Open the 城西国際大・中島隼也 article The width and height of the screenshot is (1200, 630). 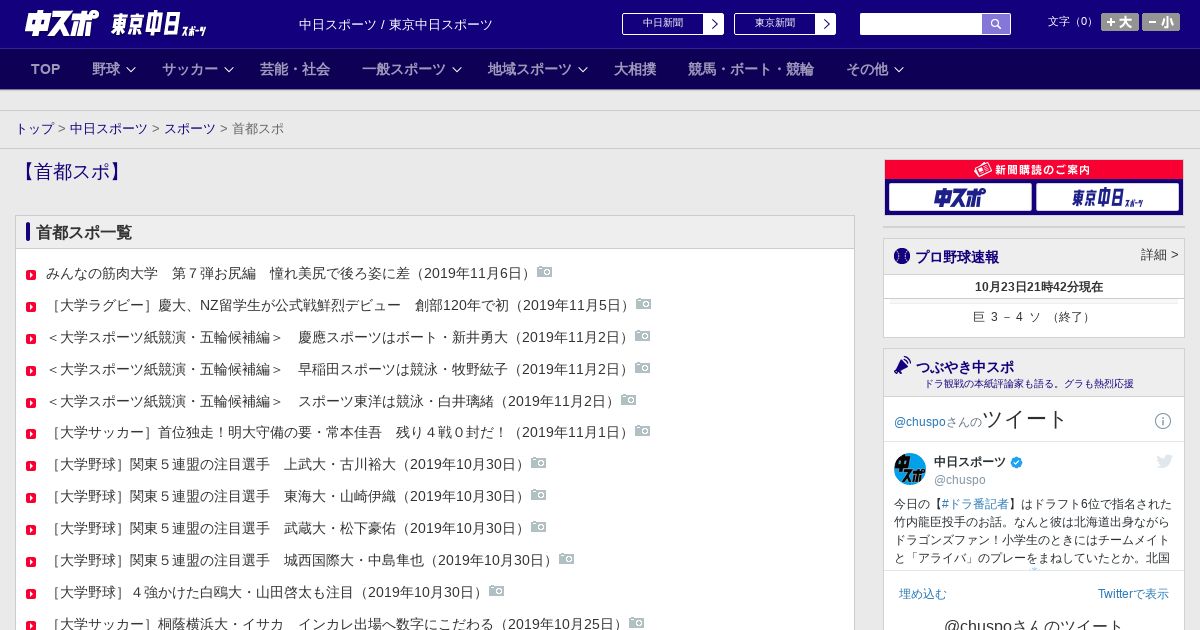click(x=301, y=560)
